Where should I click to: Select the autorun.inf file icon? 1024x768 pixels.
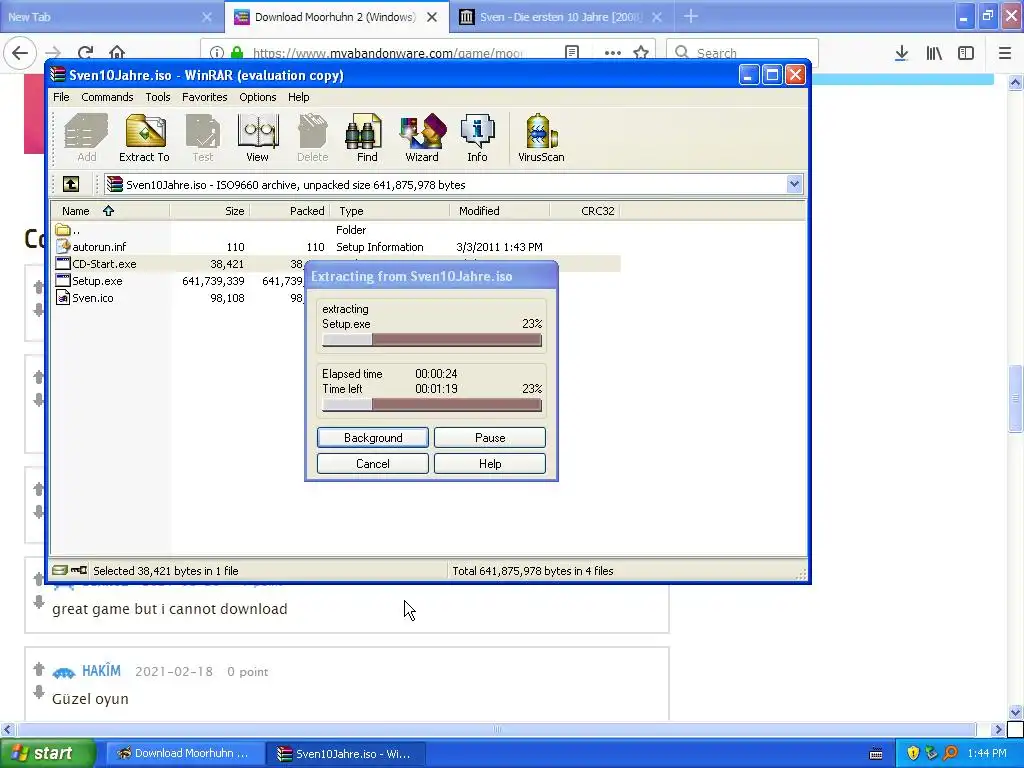pyautogui.click(x=63, y=247)
